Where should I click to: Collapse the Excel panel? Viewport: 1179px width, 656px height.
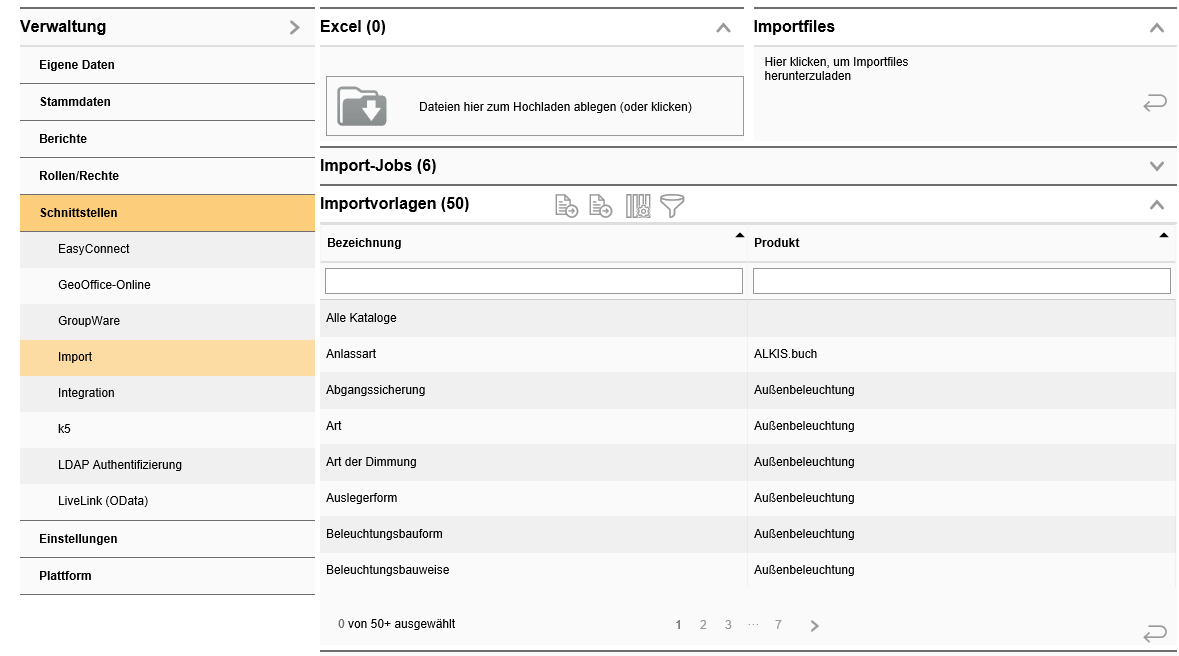click(x=723, y=28)
